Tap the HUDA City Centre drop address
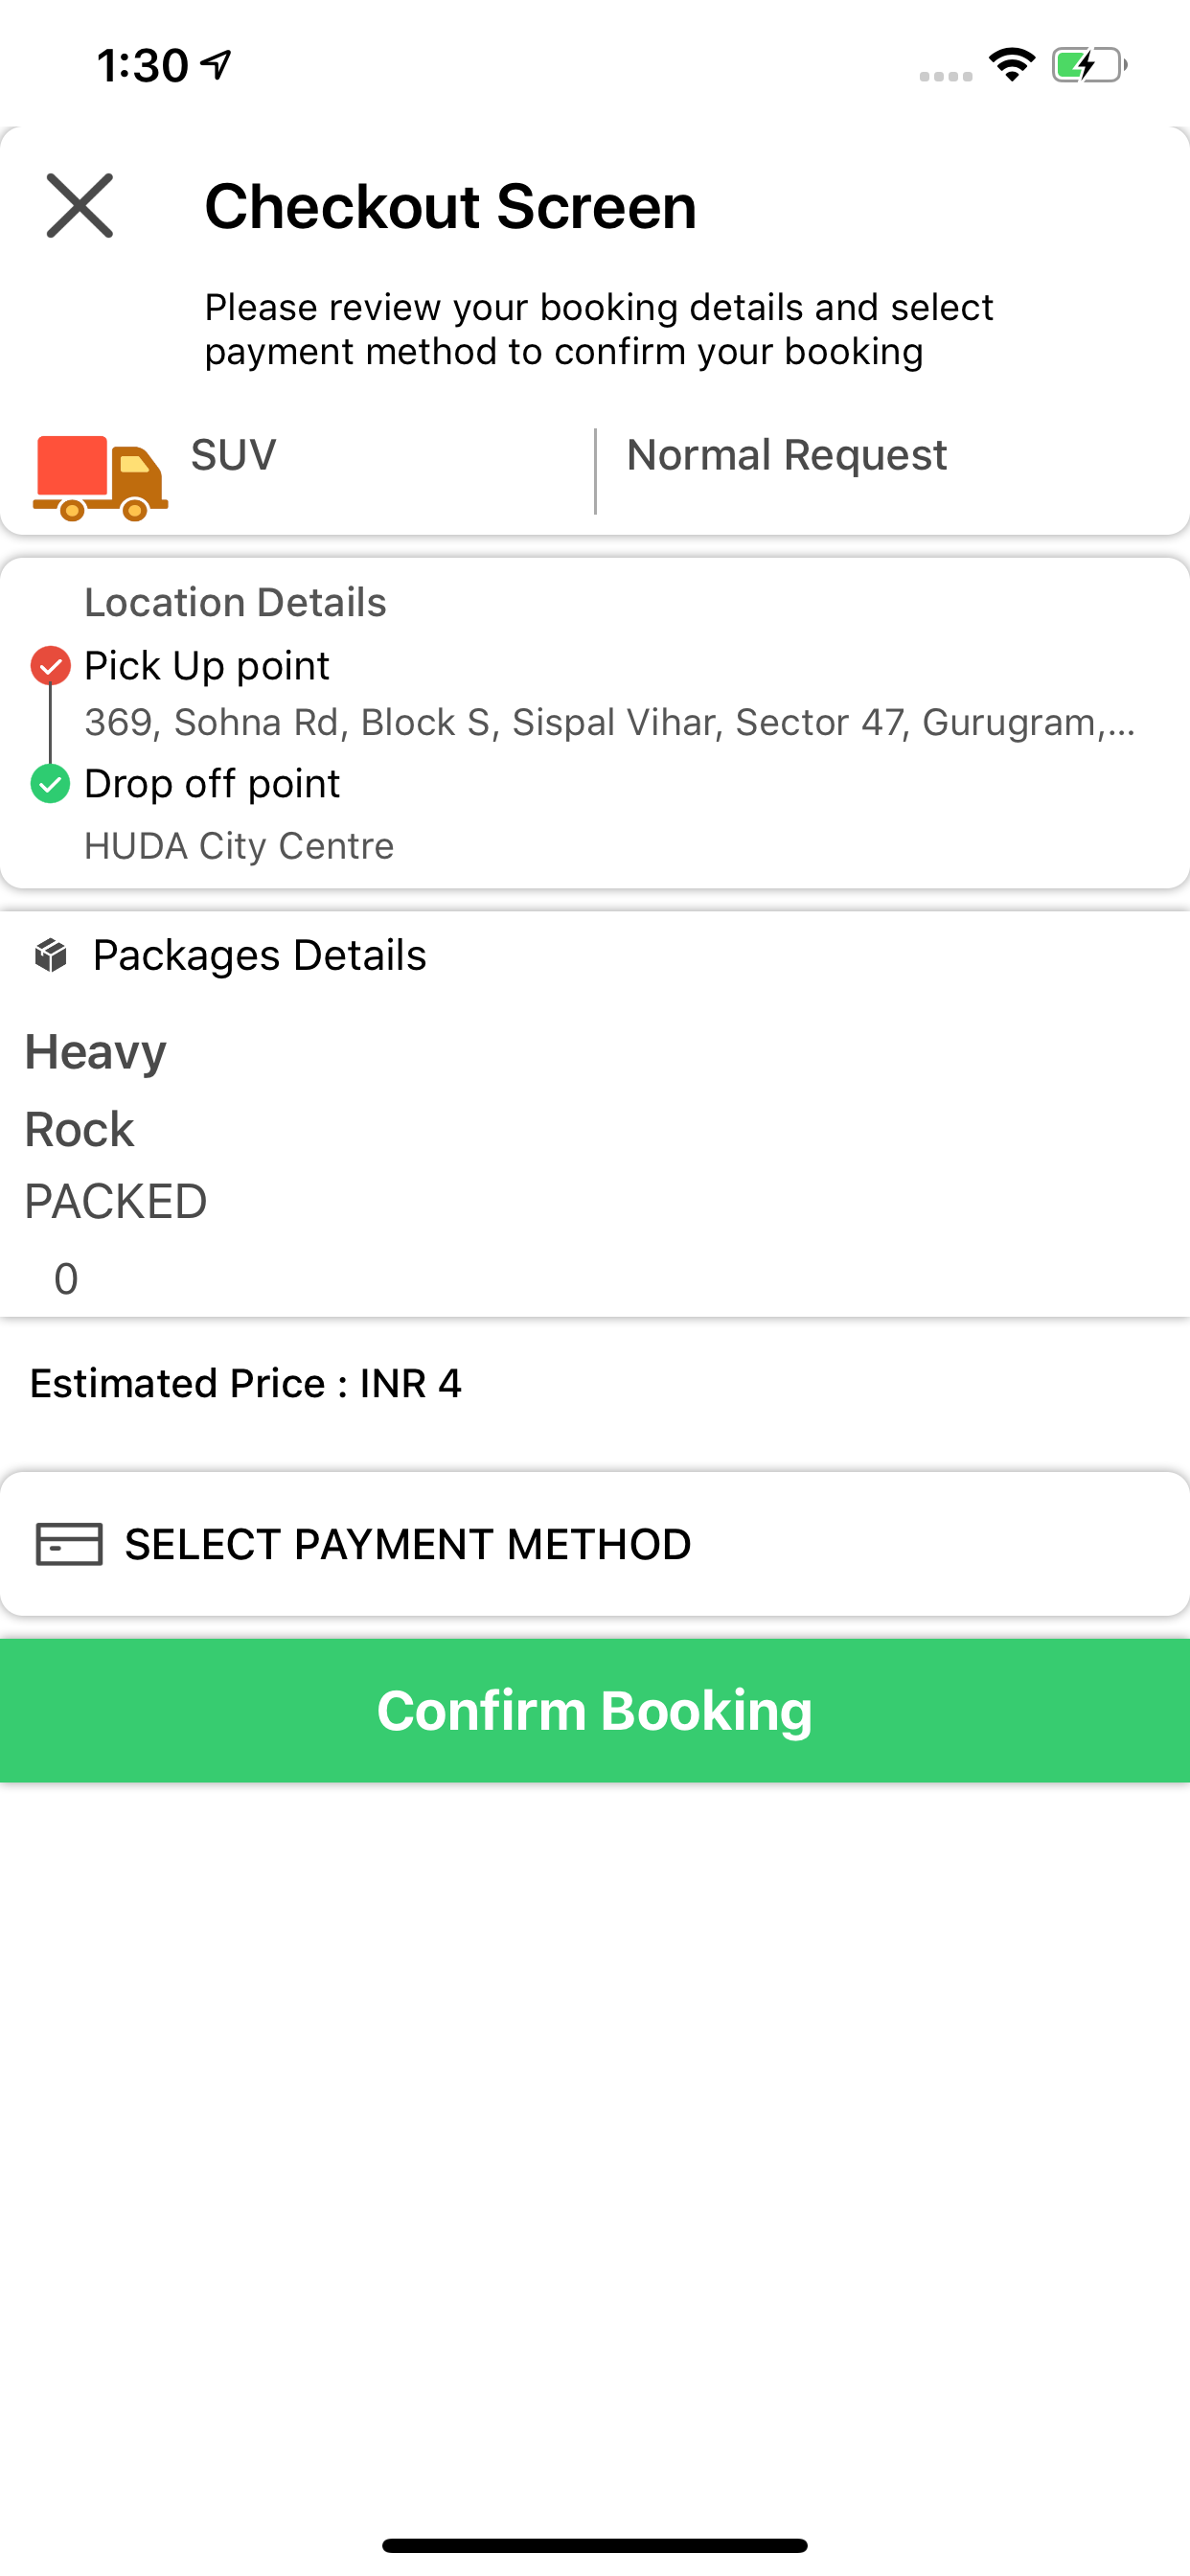Viewport: 1190px width, 2576px height. 239,846
